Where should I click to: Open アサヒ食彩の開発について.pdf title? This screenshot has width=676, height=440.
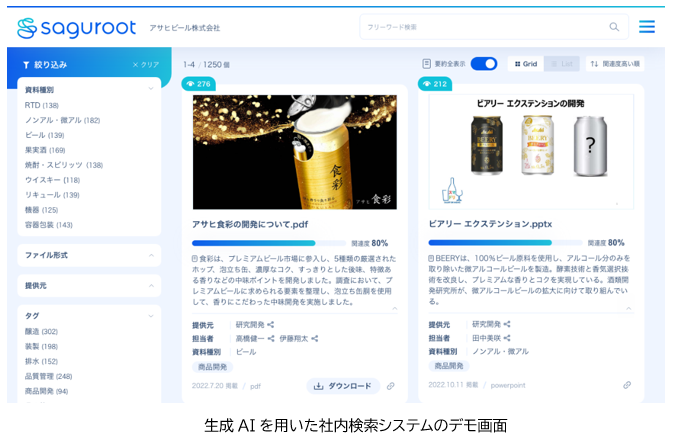250,224
